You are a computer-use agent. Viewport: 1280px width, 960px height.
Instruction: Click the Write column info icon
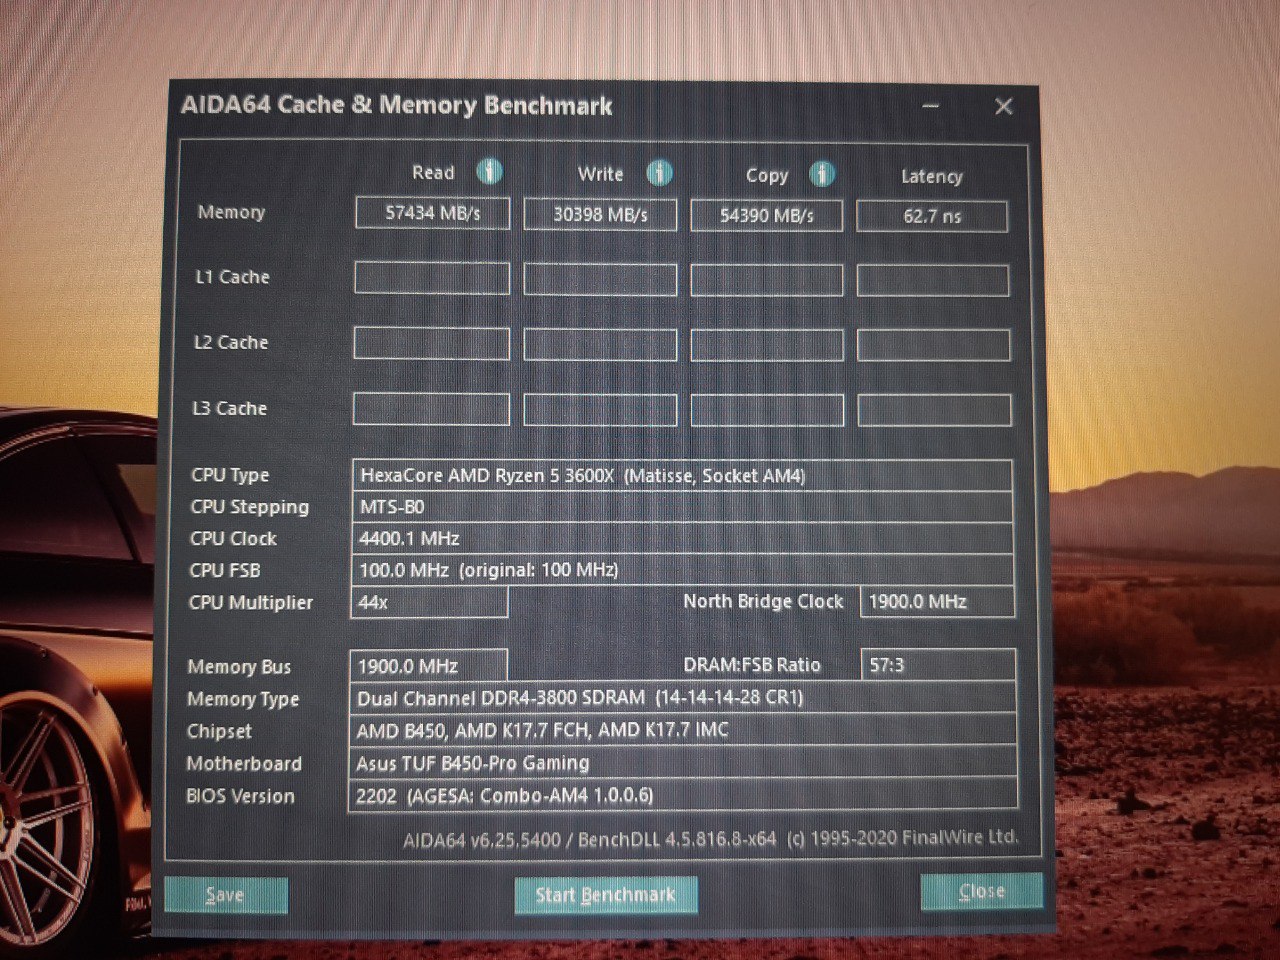tap(659, 173)
